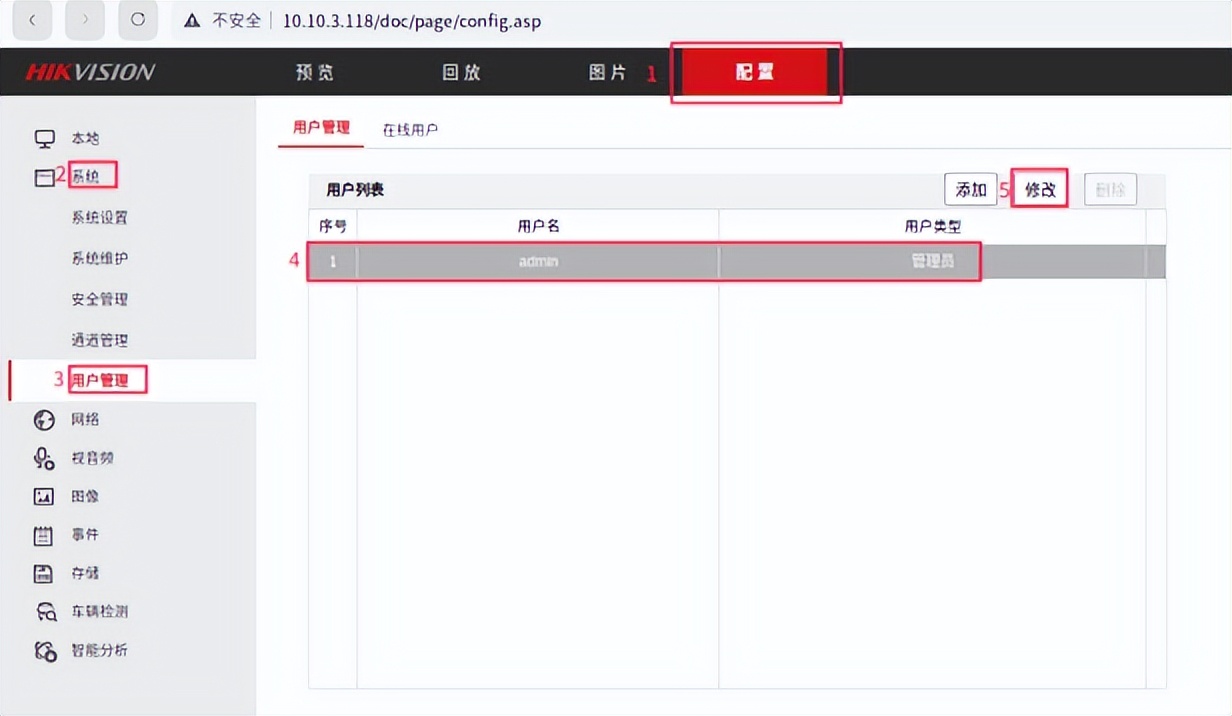Select the 车辆检测 vehicle detection icon
Screen dimensions: 1232x716
(x=44, y=611)
